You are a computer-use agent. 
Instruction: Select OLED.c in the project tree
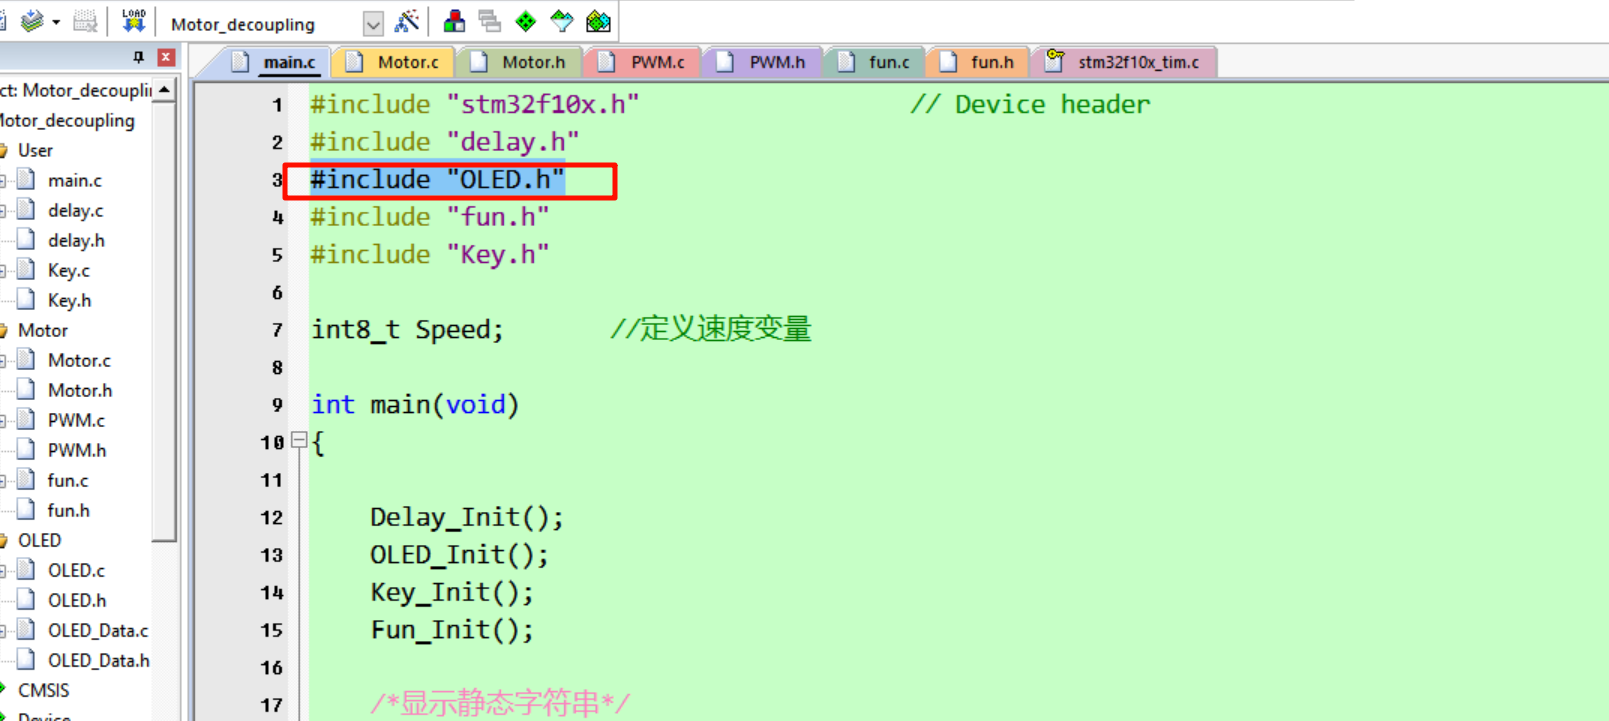click(x=77, y=570)
